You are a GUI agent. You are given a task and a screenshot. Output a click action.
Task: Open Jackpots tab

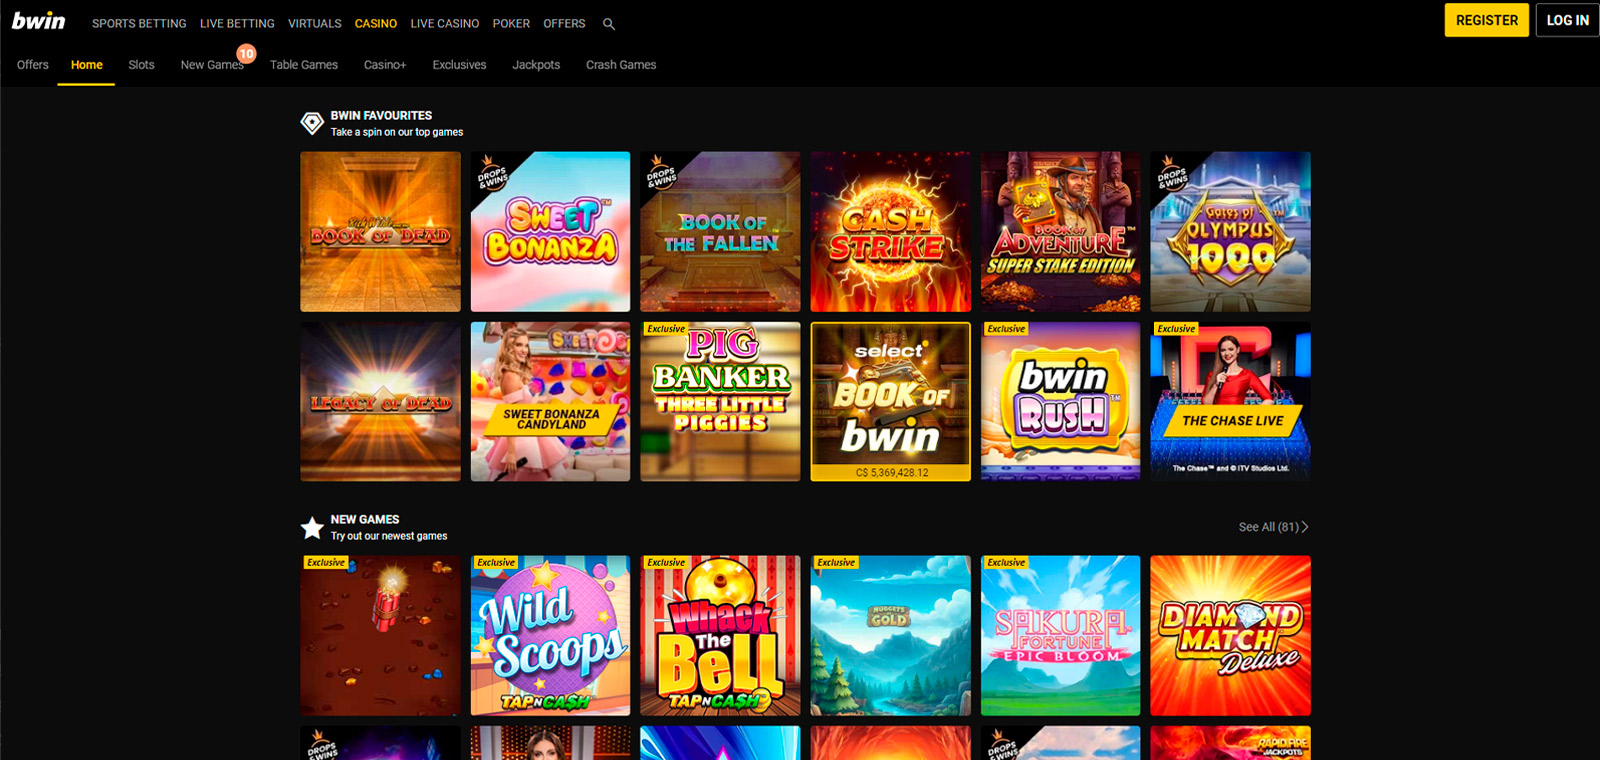coord(536,65)
